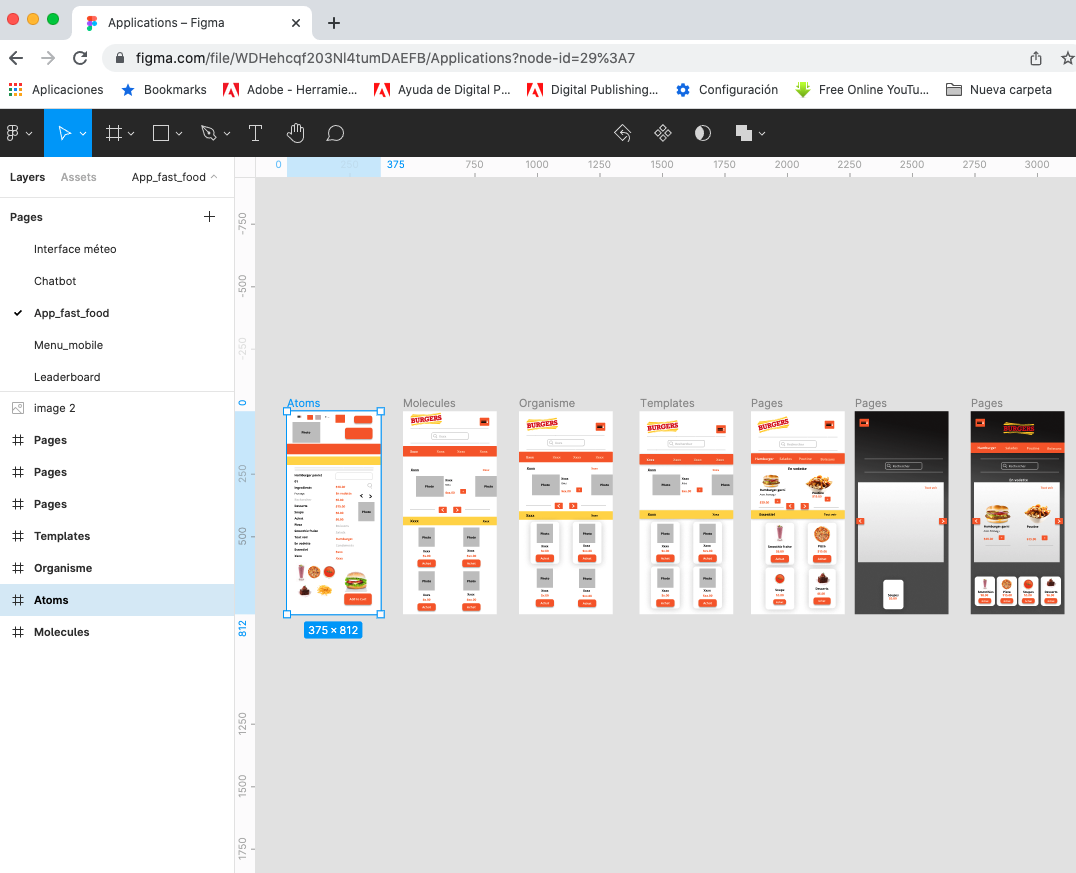The image size is (1076, 873).
Task: Switch to the Assets tab
Action: [x=79, y=177]
